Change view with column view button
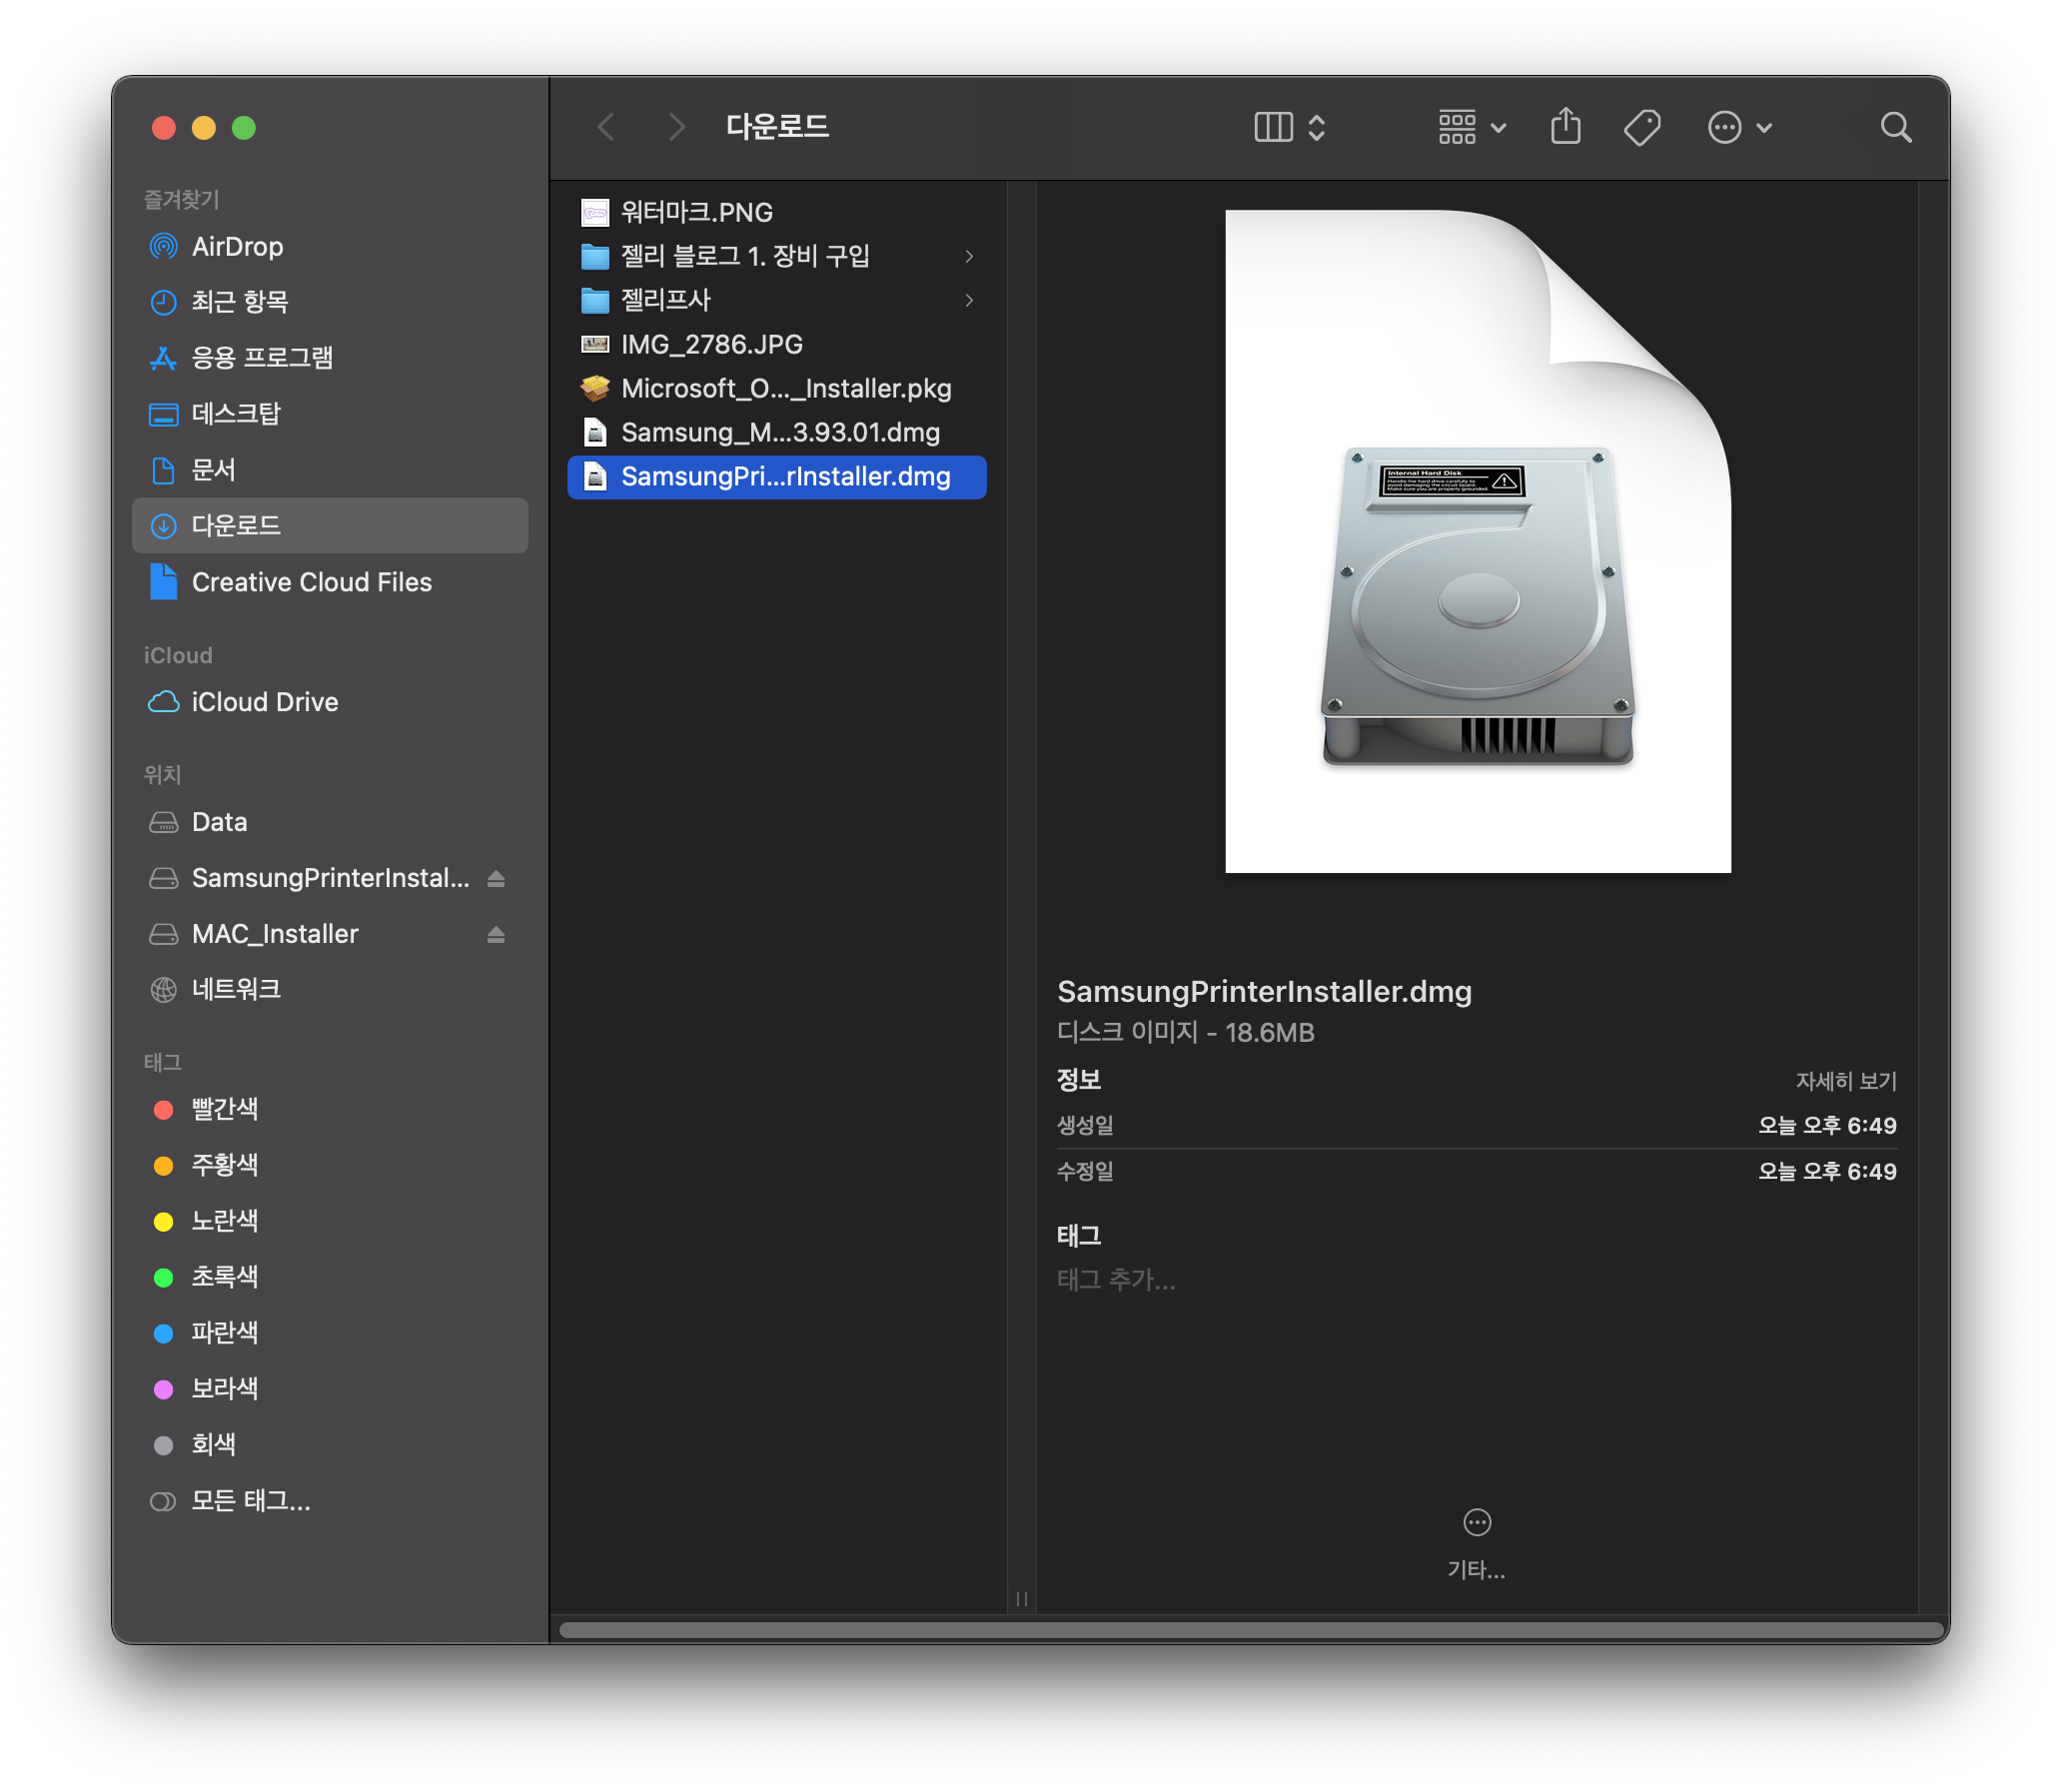Viewport: 2062px width, 1792px height. tap(1289, 127)
